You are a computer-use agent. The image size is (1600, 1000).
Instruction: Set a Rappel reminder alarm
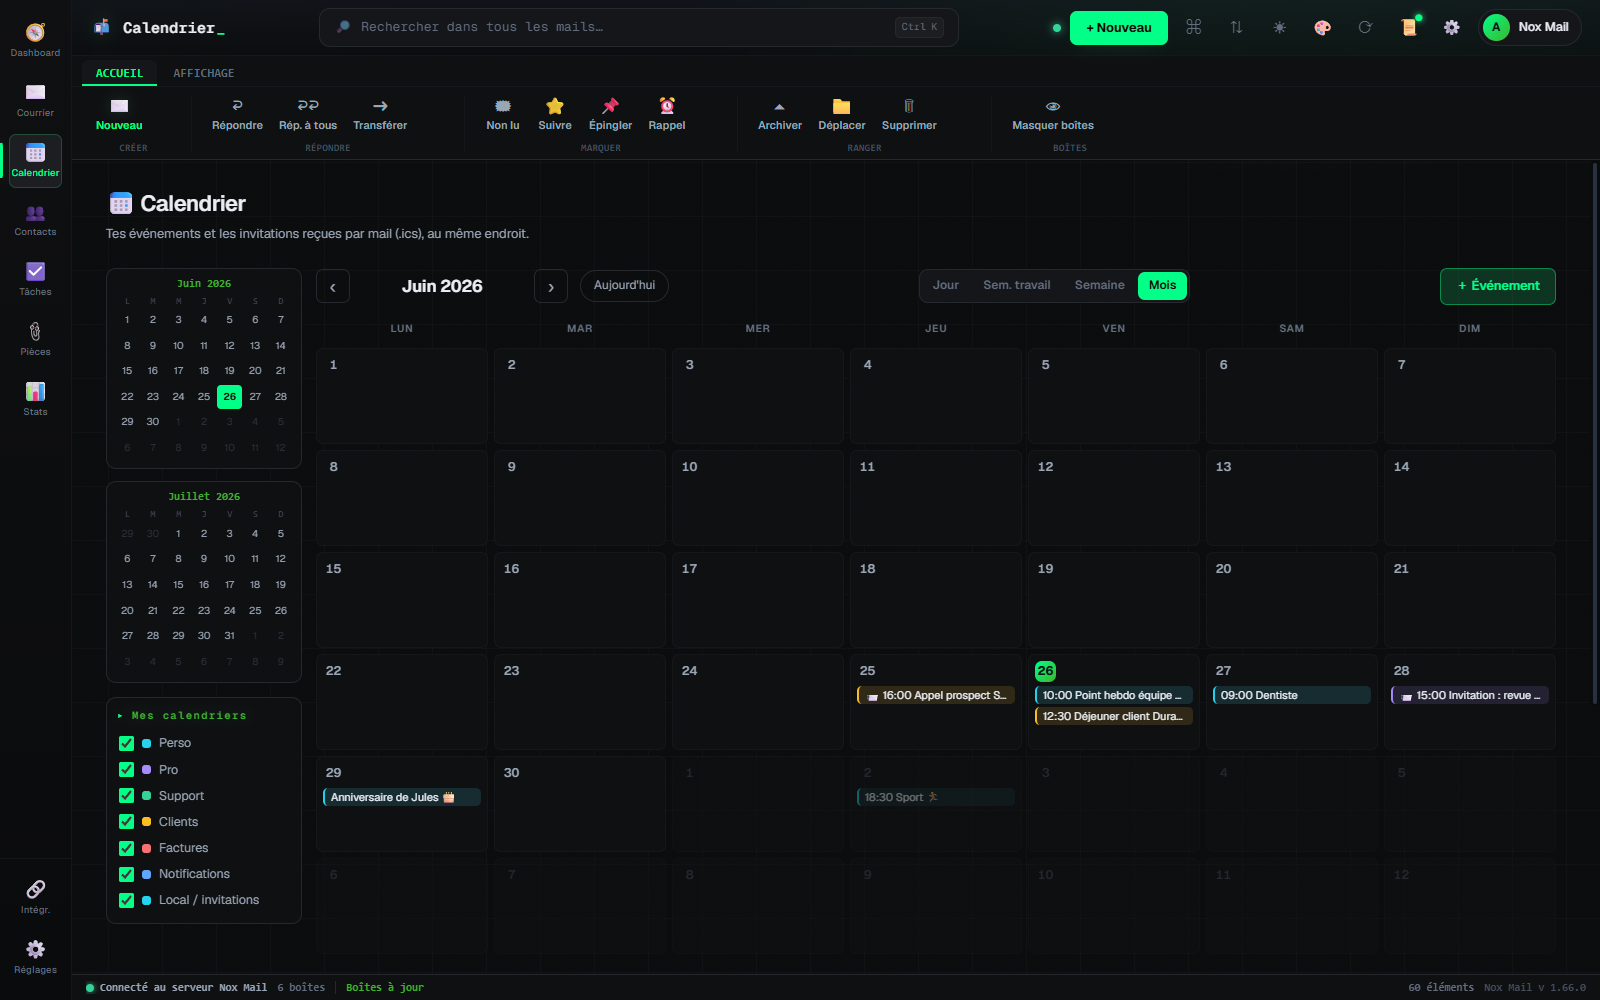pos(667,114)
